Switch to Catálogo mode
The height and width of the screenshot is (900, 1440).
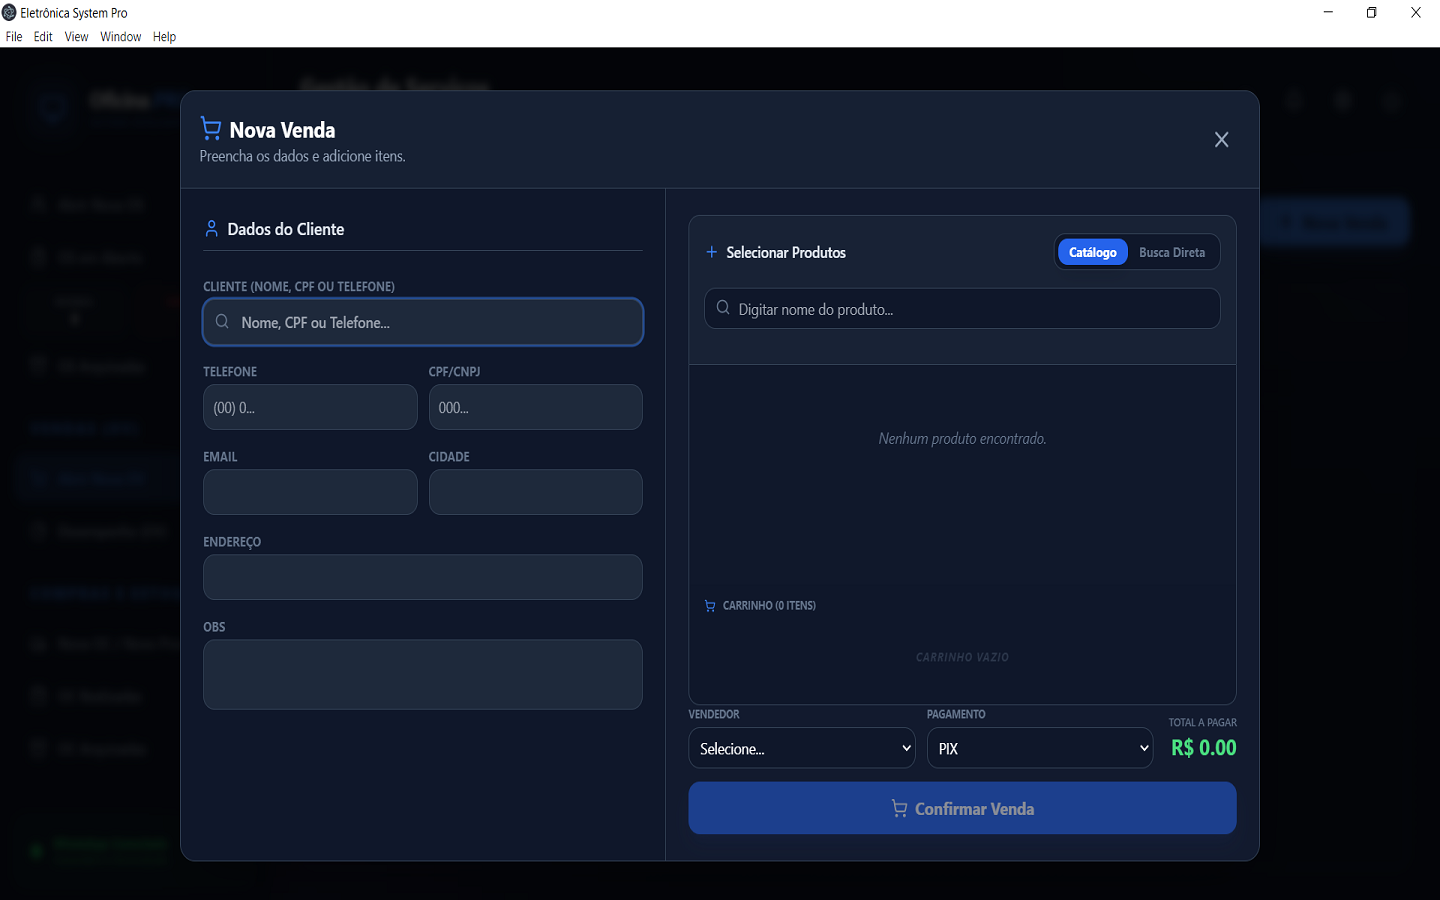1093,252
